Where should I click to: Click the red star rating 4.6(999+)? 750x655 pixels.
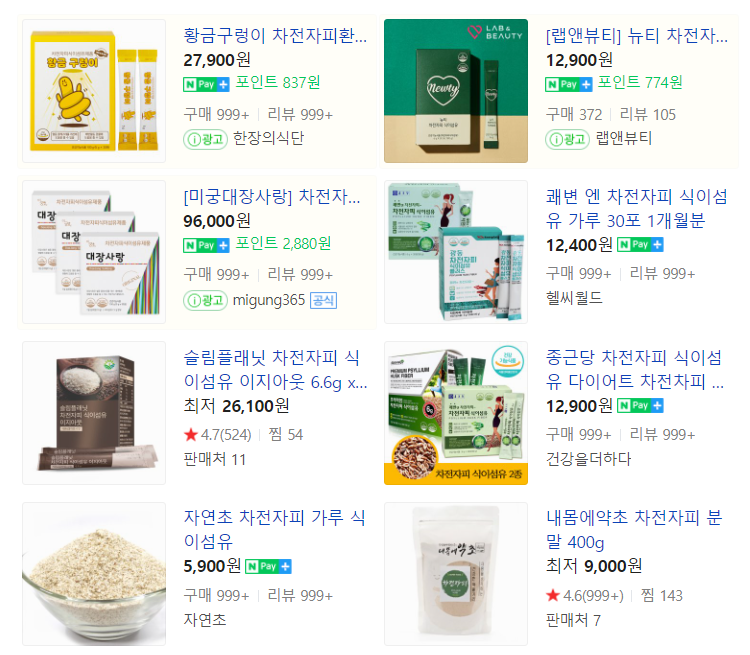point(585,596)
